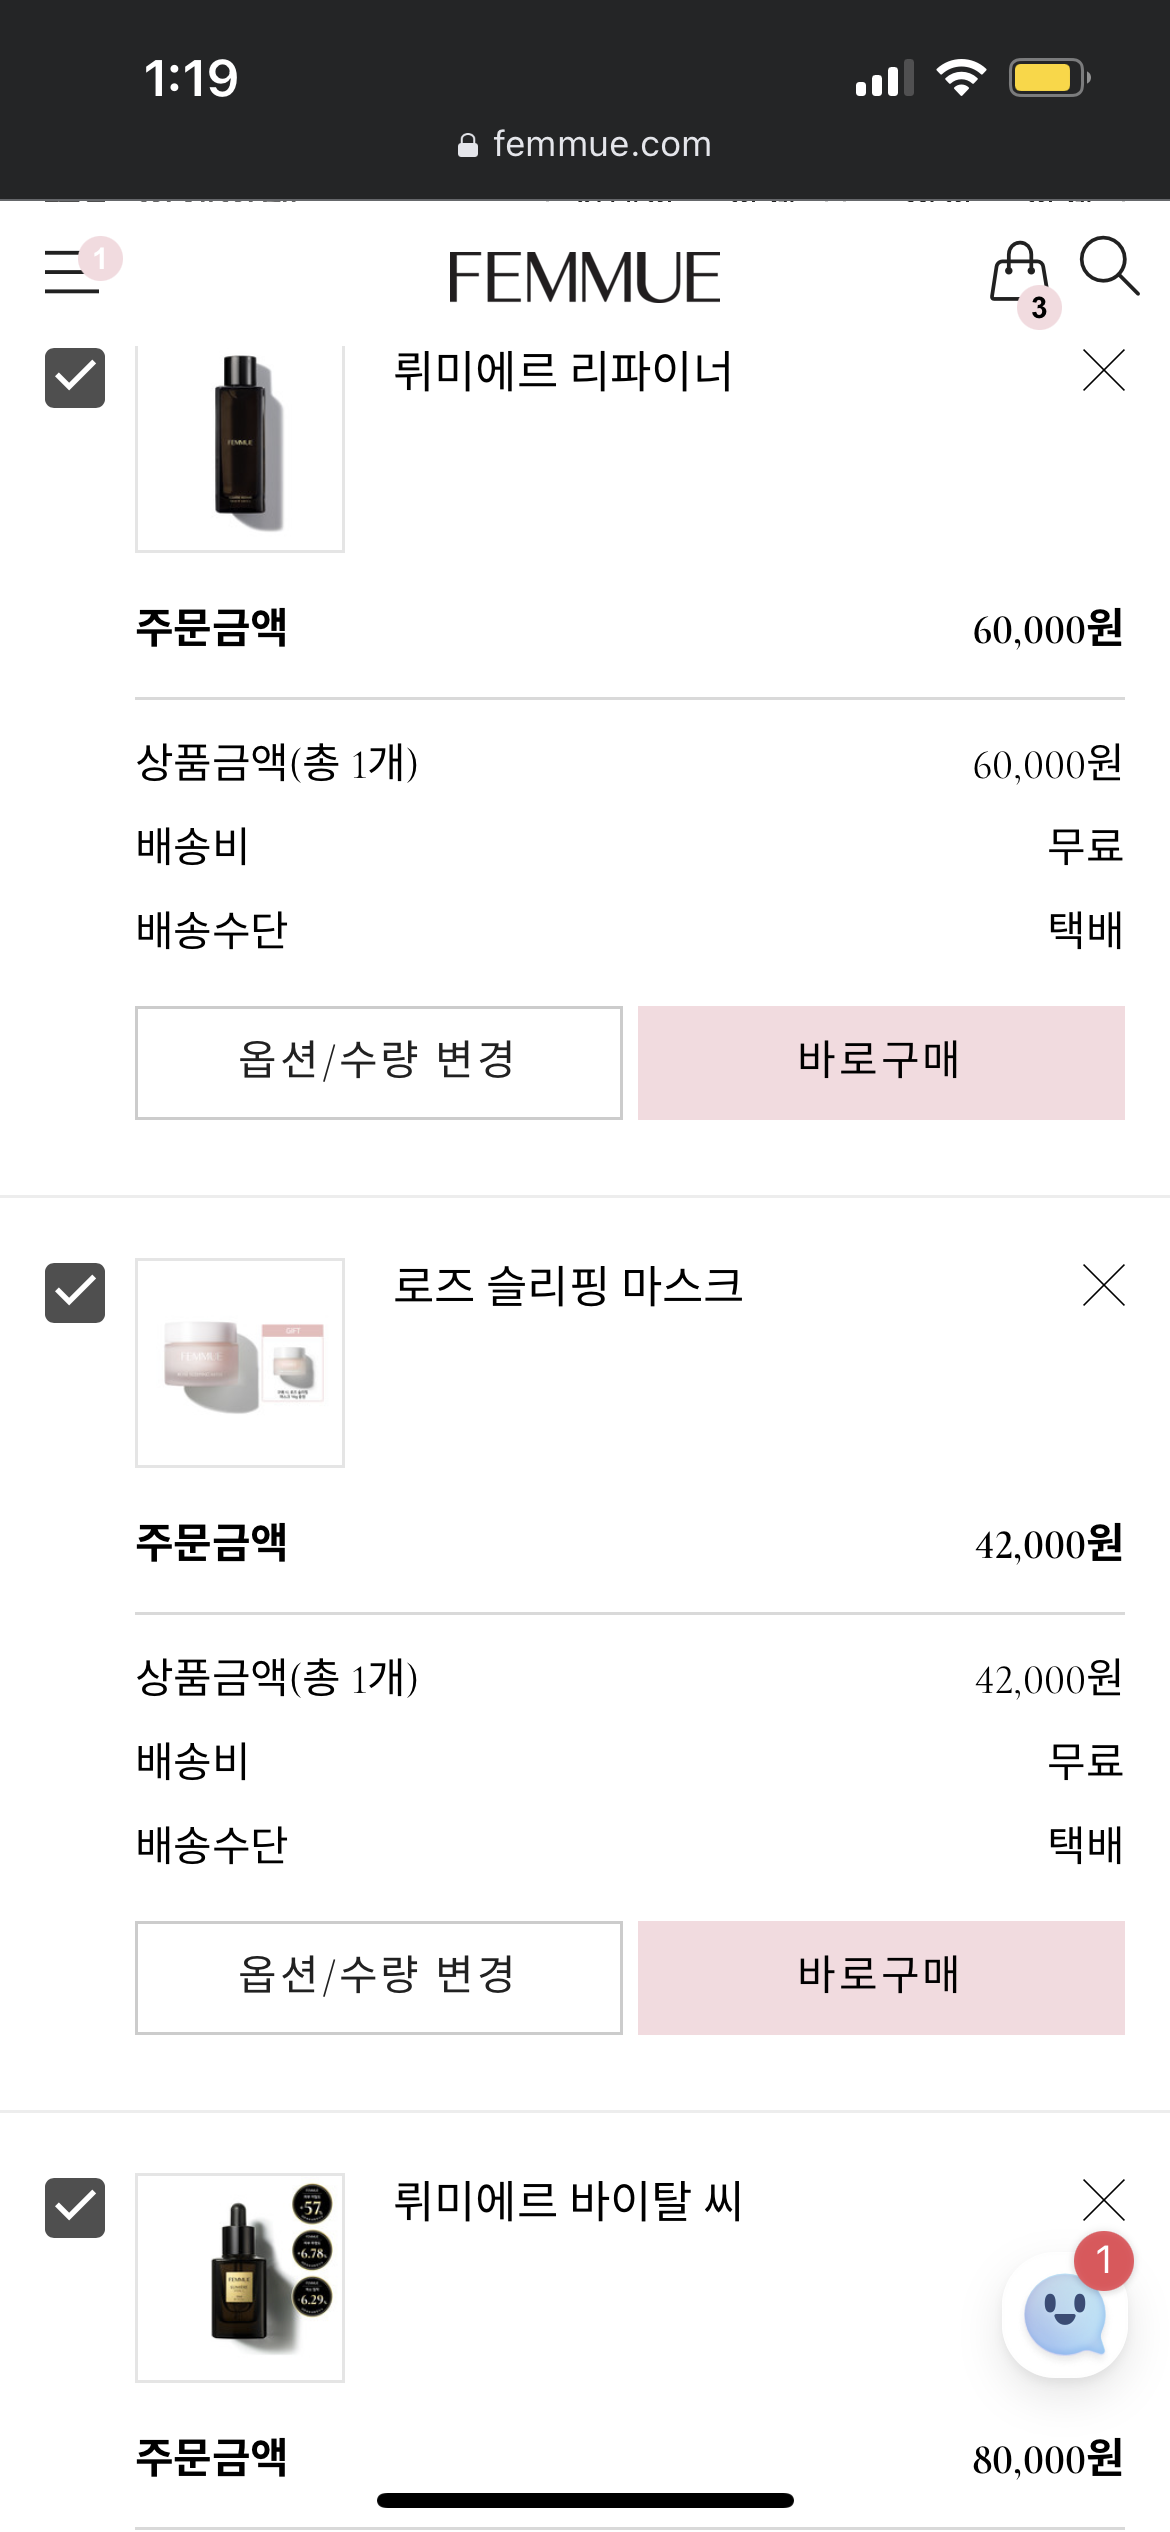Uncheck the 로즈 슬리핑 마스크 item checkbox
1170x2532 pixels.
click(75, 1292)
